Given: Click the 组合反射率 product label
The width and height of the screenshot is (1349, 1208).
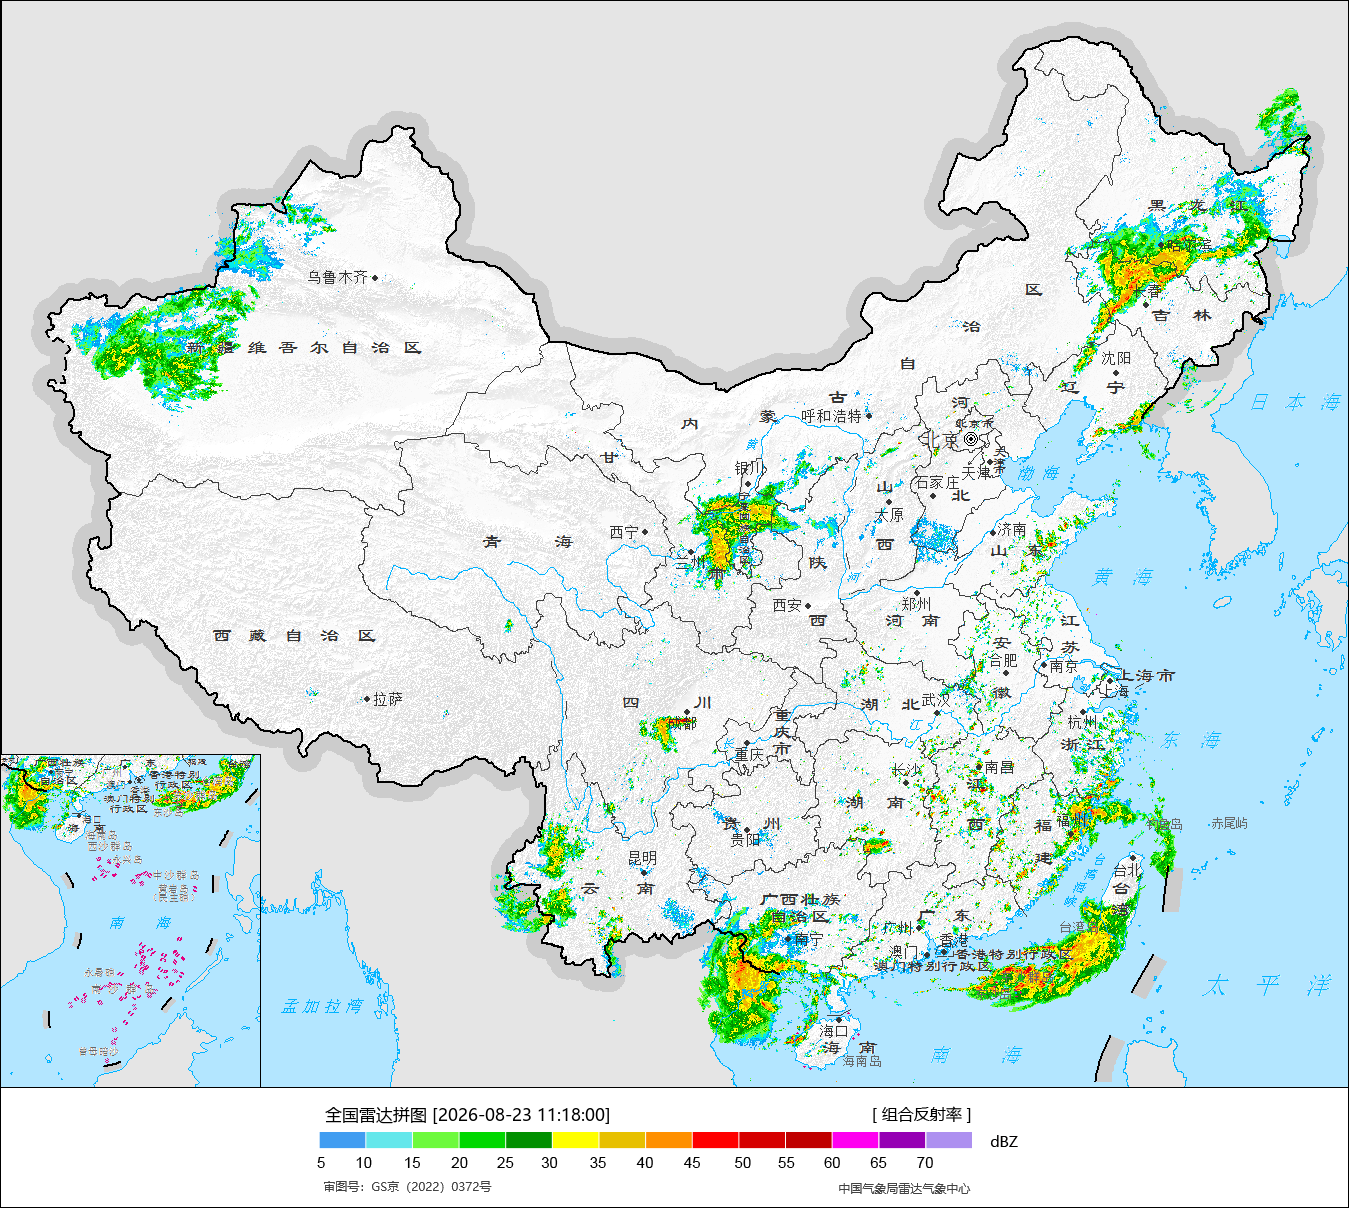Looking at the screenshot, I should pos(921,1114).
